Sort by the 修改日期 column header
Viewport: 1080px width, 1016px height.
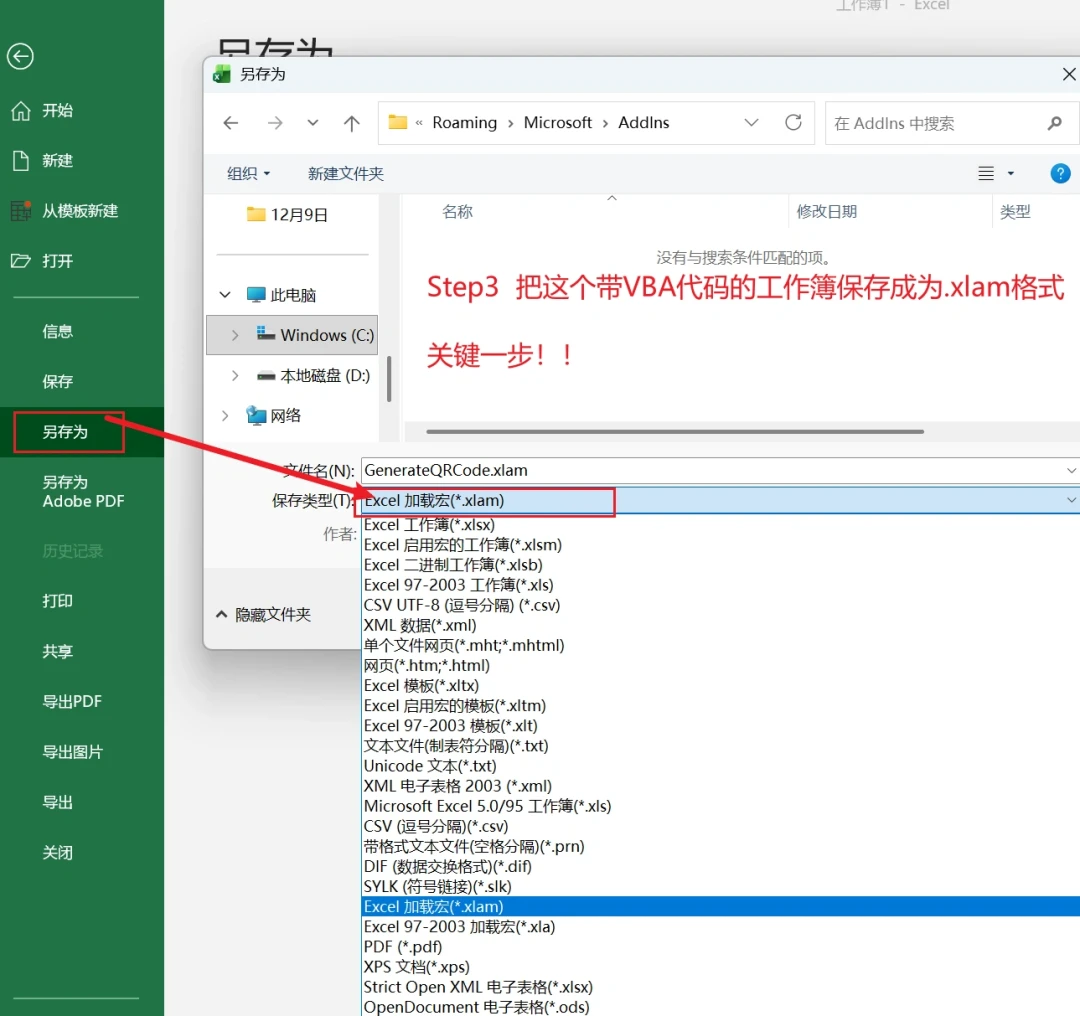pos(827,211)
